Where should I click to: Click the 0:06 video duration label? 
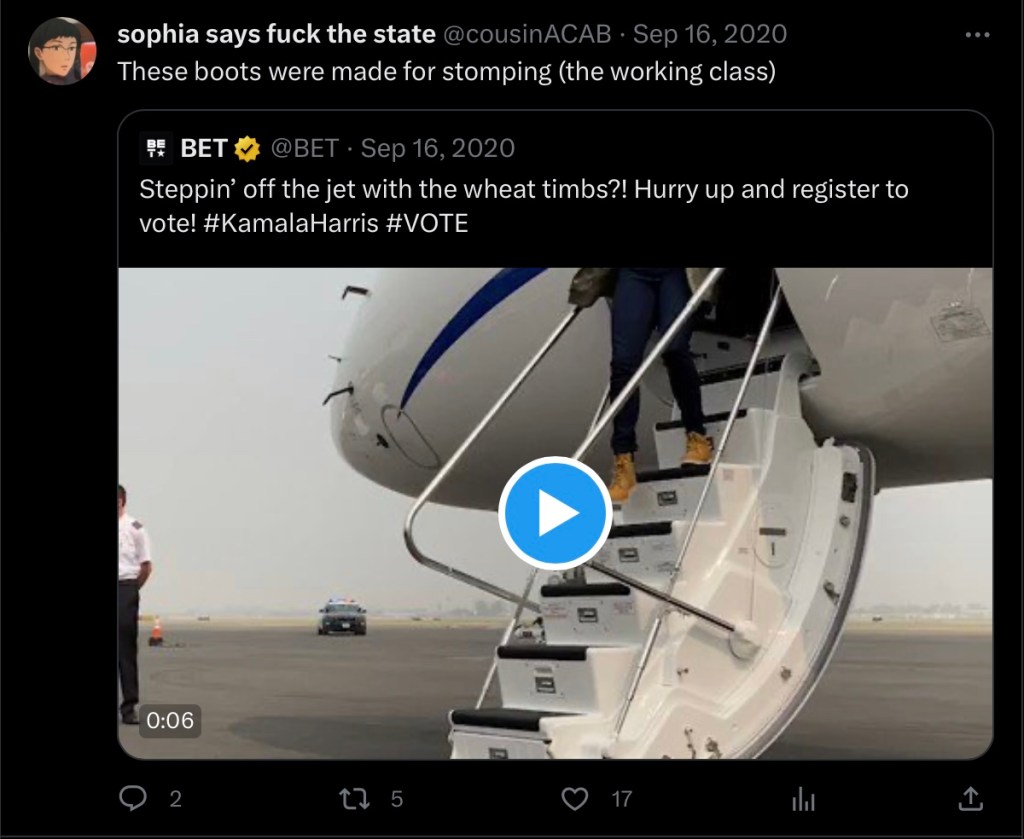point(170,719)
